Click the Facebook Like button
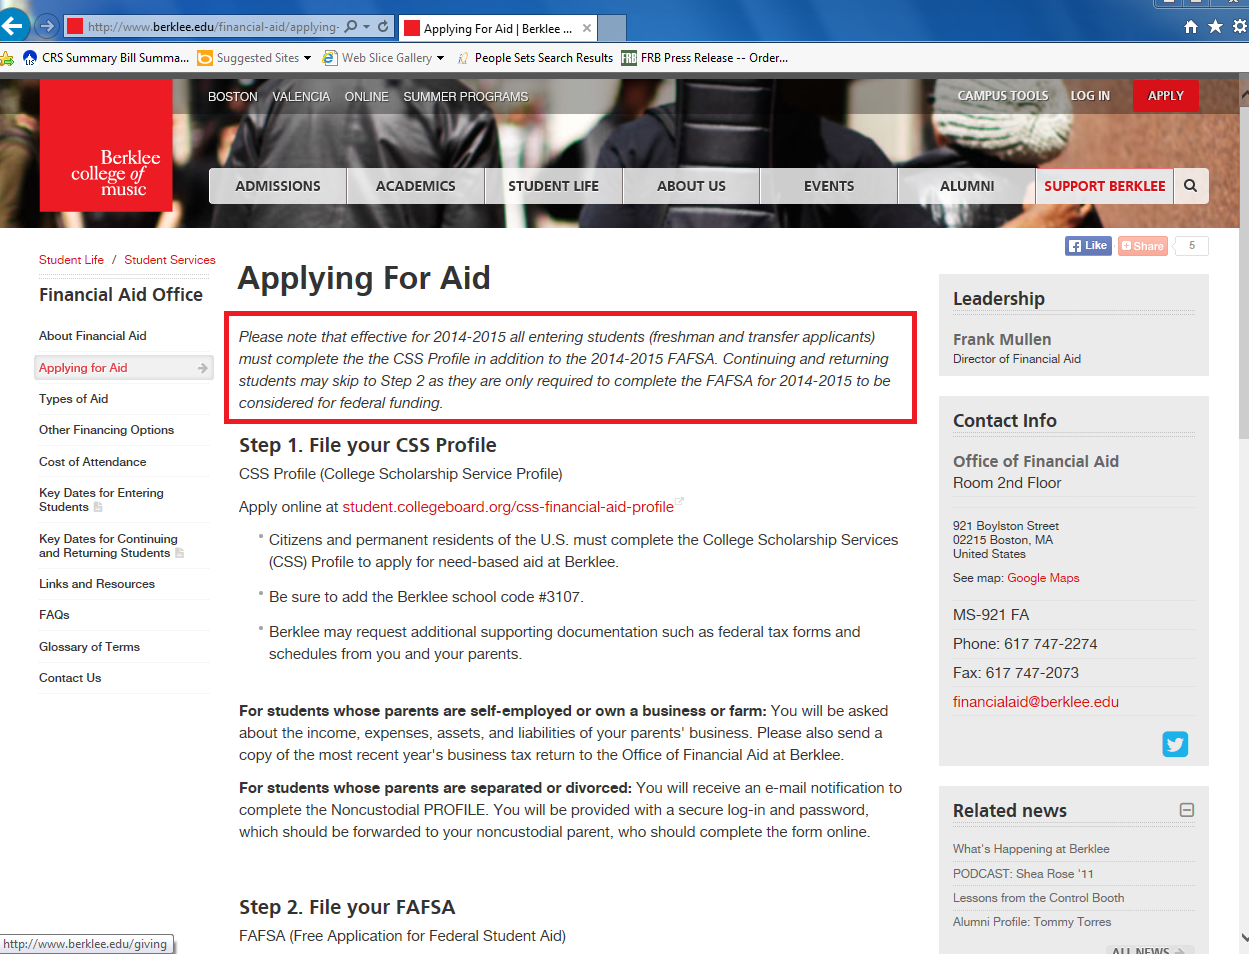 1088,246
